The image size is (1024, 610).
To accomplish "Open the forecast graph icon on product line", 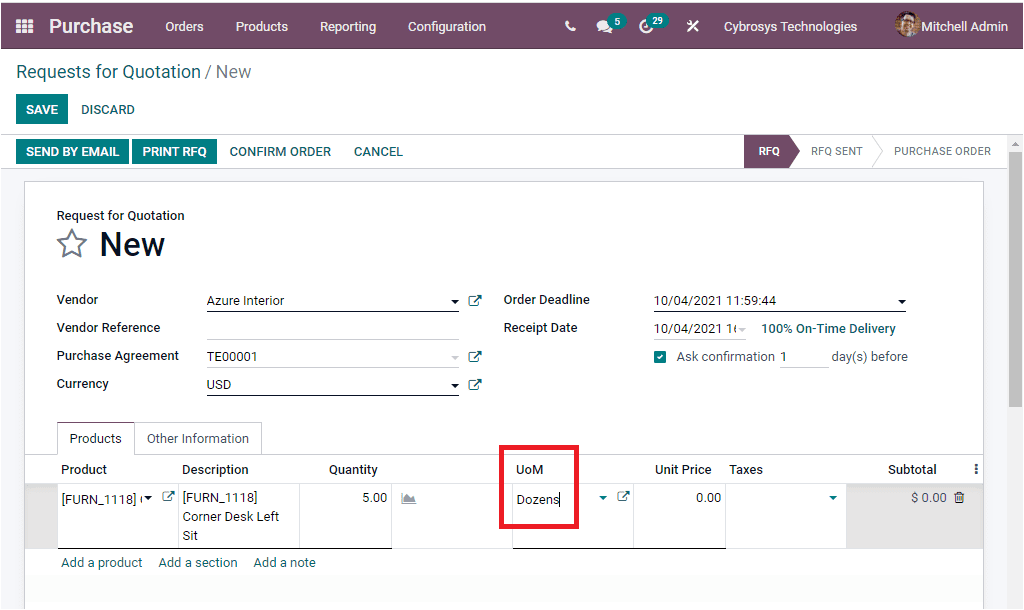I will point(408,496).
